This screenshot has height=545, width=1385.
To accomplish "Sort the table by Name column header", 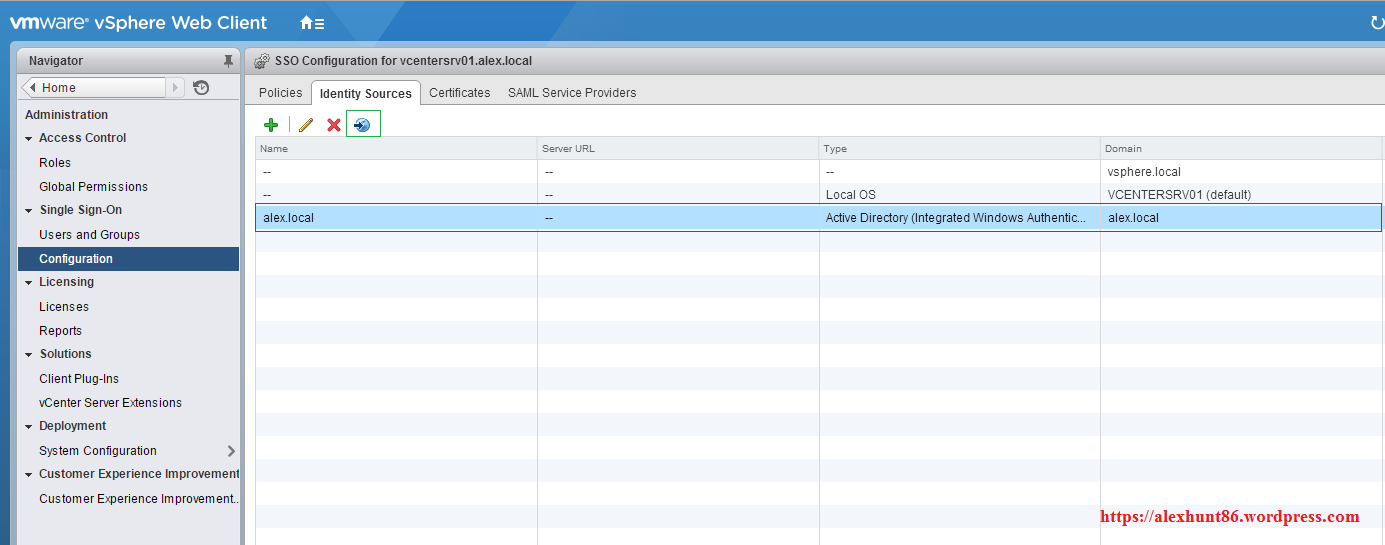I will (x=395, y=149).
